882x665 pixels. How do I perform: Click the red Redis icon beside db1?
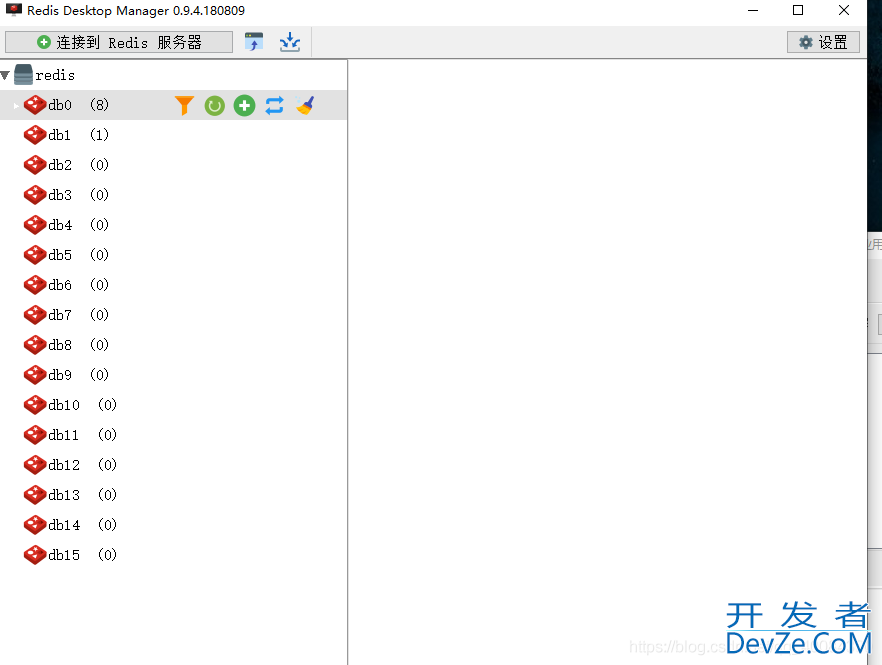[35, 135]
